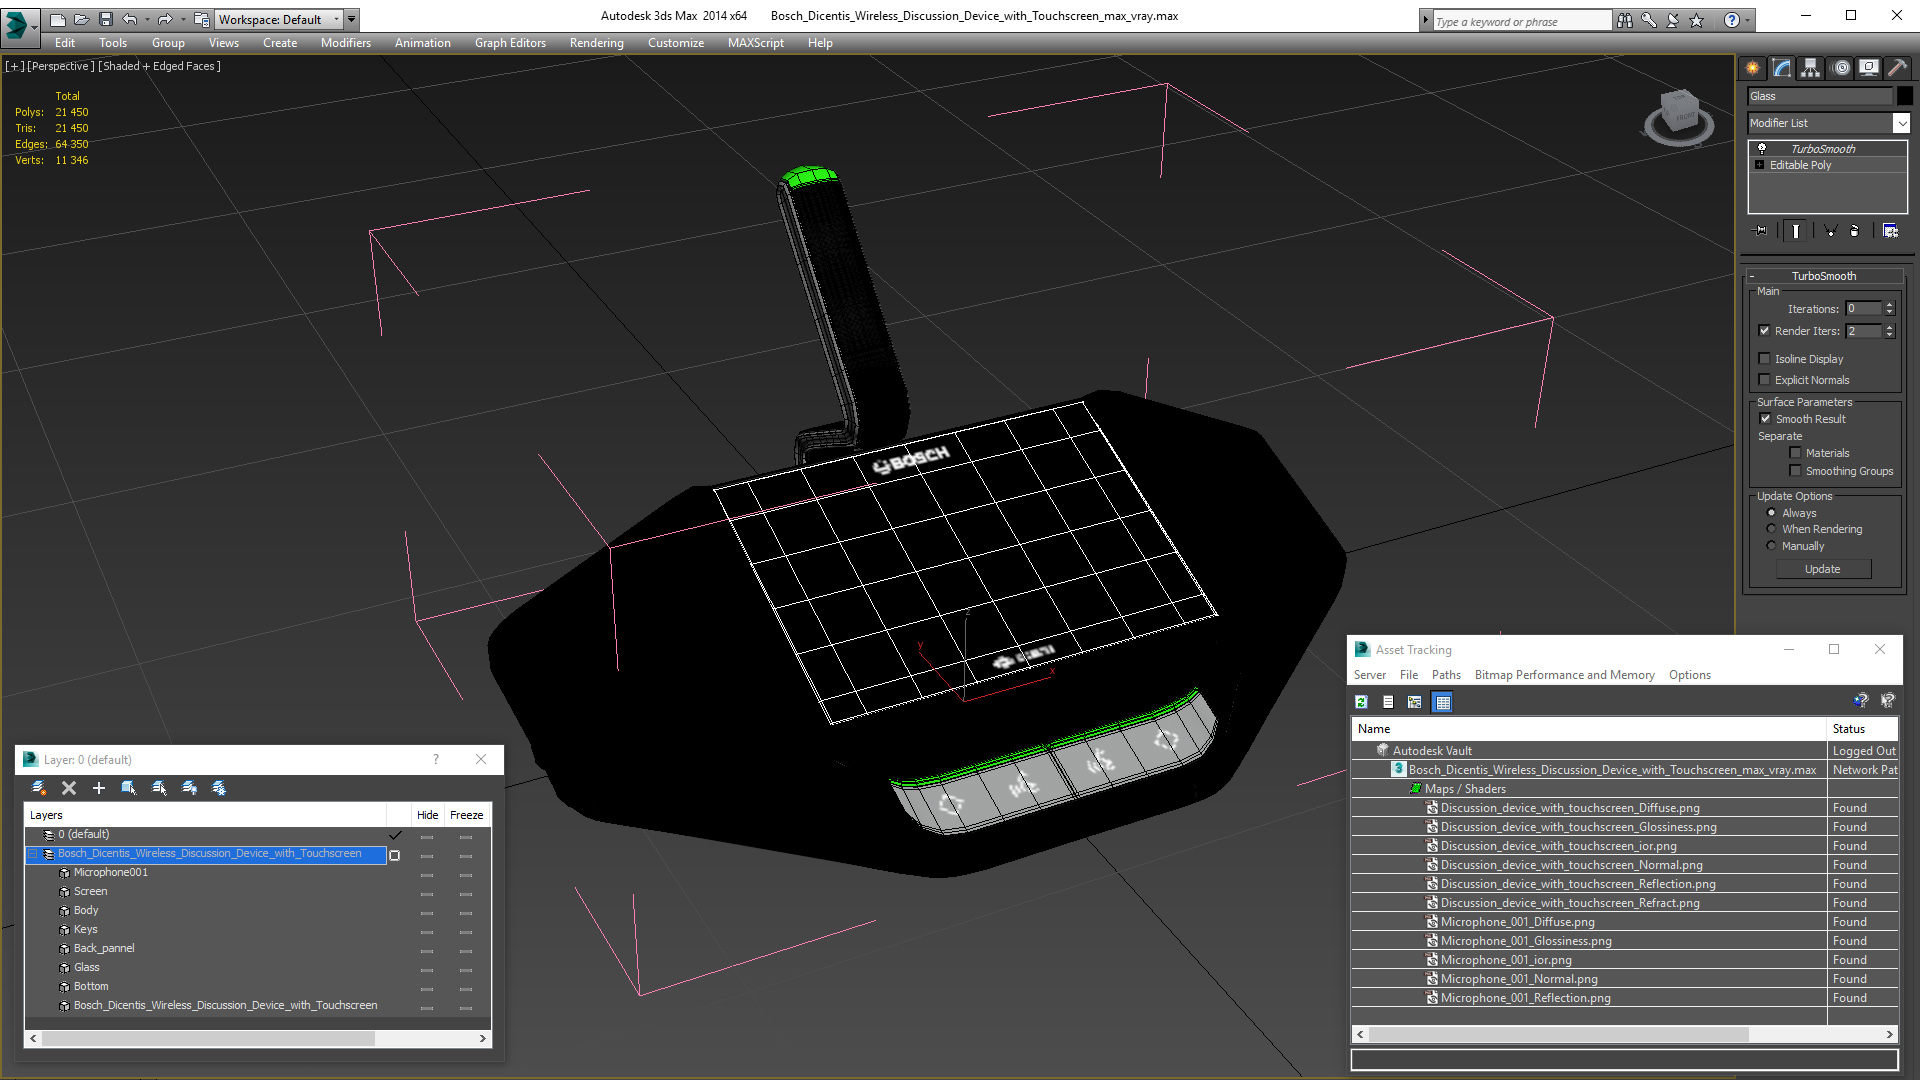
Task: Click the satellite Communication Center icon
Action: (x=1673, y=20)
